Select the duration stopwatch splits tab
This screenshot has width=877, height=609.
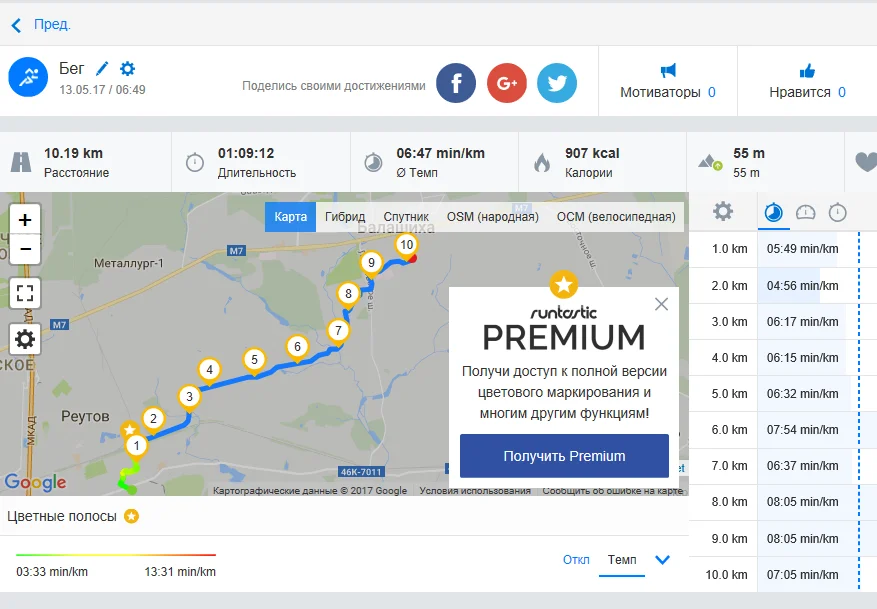(837, 213)
